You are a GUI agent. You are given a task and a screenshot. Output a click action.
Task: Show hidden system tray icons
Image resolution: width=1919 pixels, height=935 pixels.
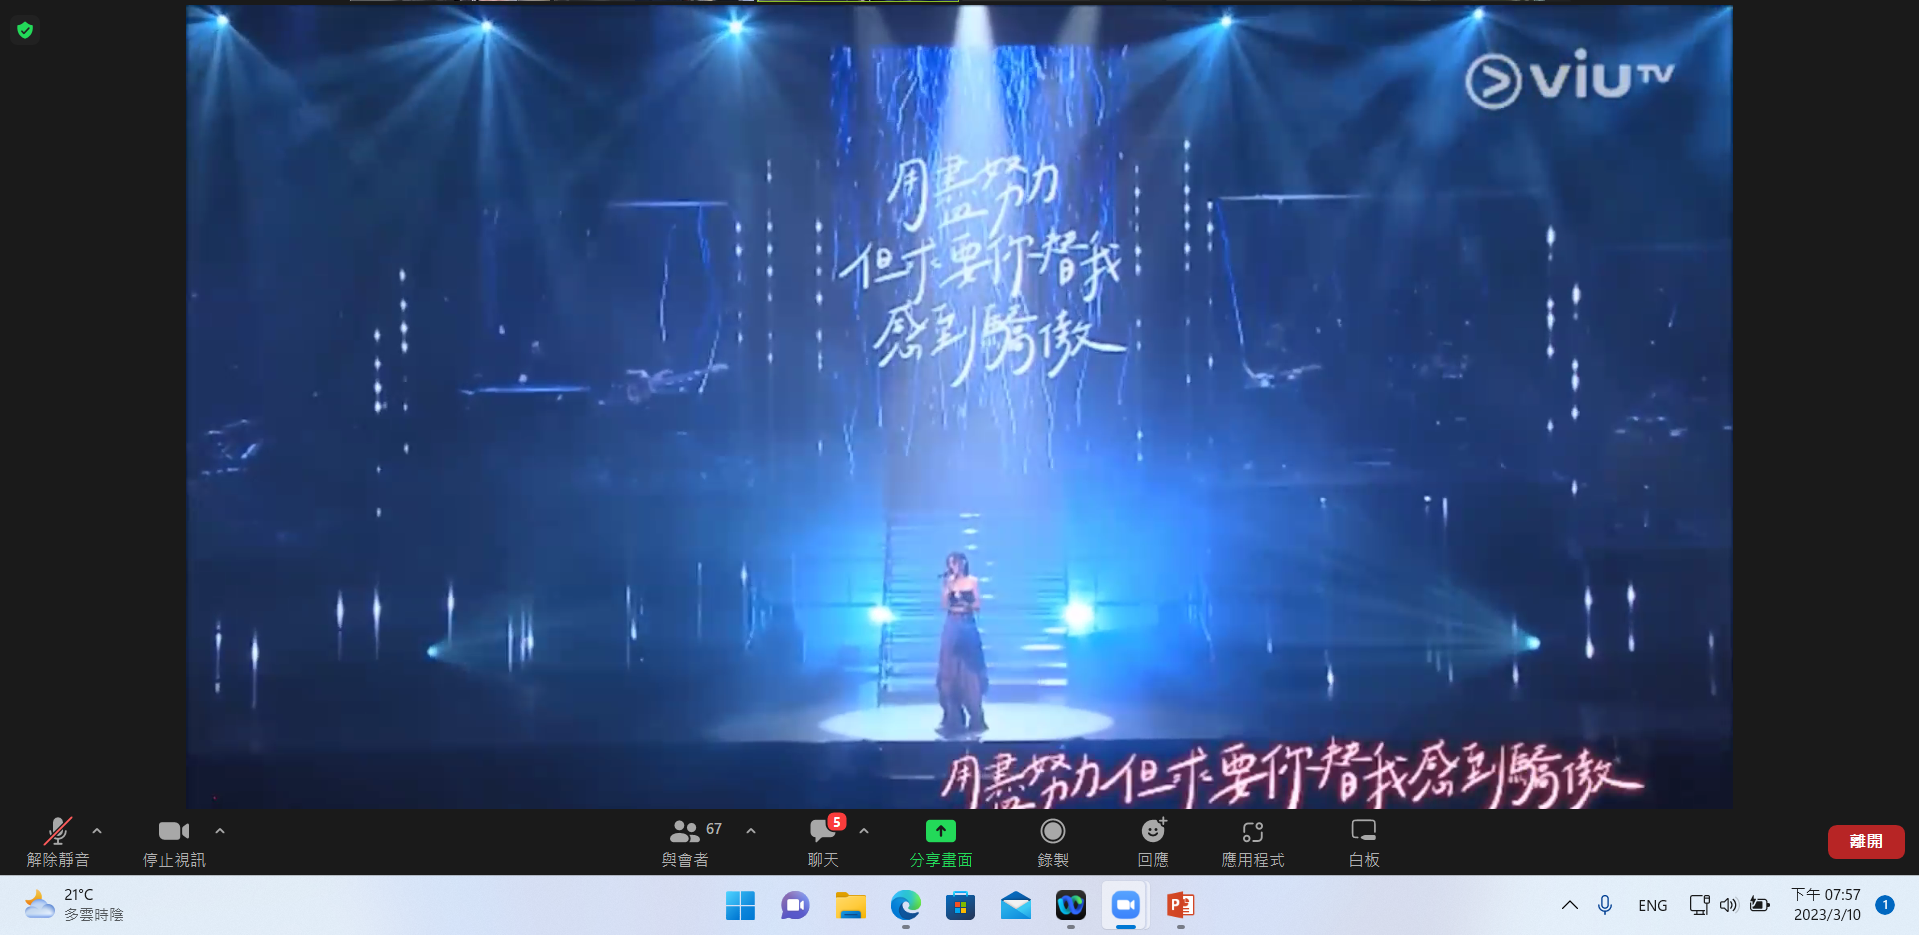coord(1569,905)
